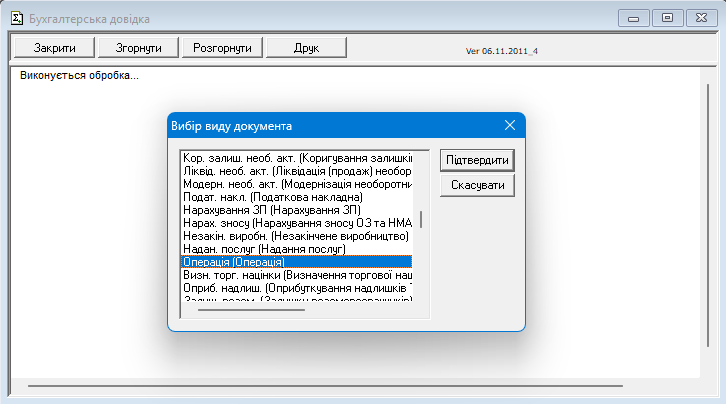The height and width of the screenshot is (404, 726).
Task: Choose Модерн. необ. акт. in list
Action: pyautogui.click(x=296, y=184)
